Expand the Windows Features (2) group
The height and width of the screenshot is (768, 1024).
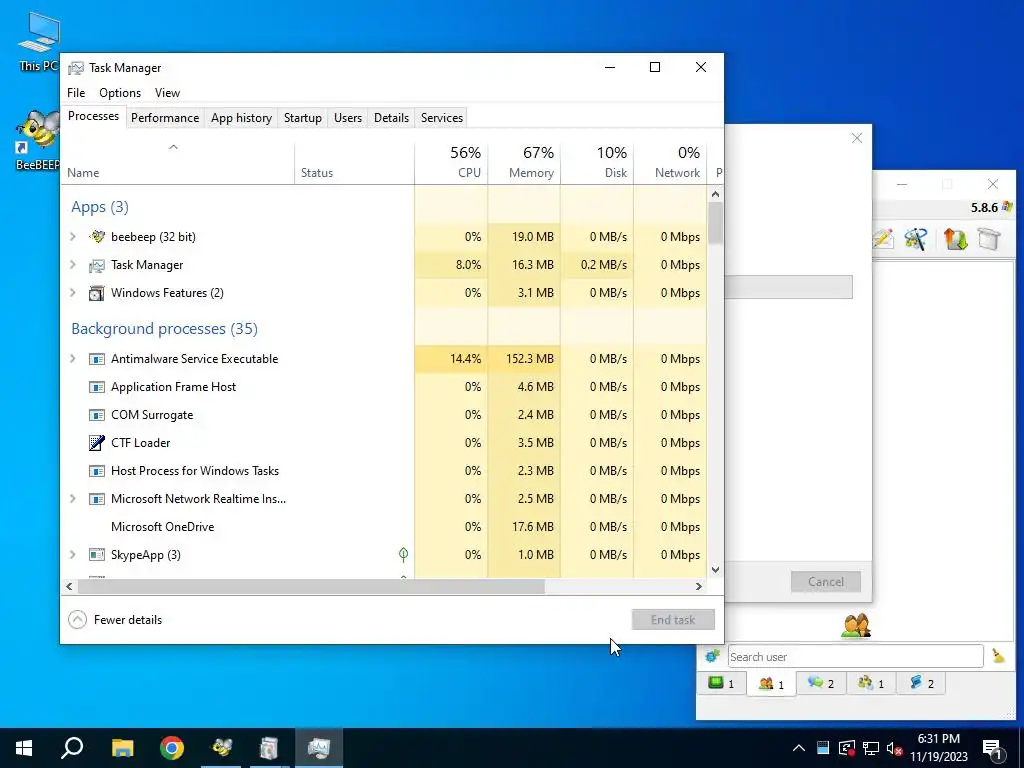click(73, 293)
